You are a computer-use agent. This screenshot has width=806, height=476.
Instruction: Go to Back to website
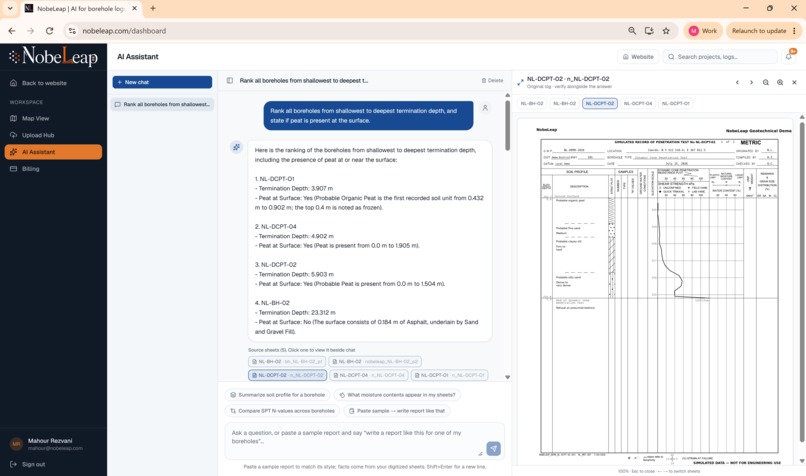pyautogui.click(x=39, y=83)
